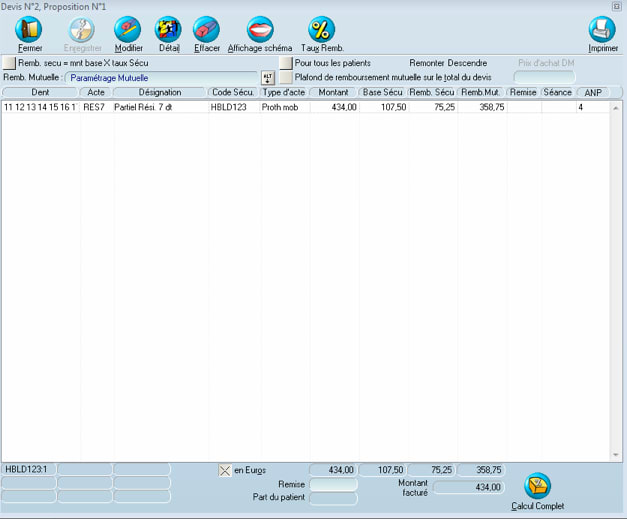Open the Remb. Mutuelle selector field
Screen dimensions: 627x519
point(162,77)
